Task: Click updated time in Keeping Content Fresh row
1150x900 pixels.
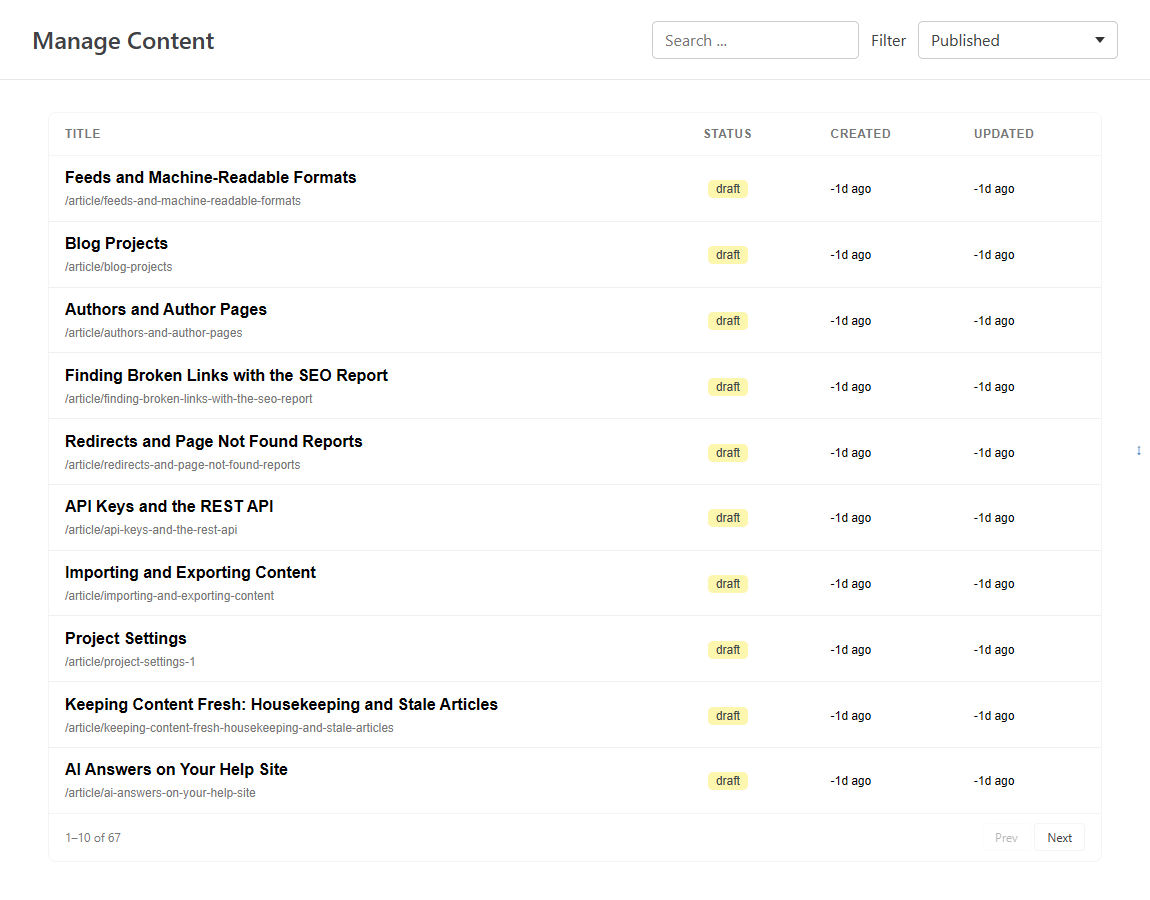Action: click(x=994, y=716)
